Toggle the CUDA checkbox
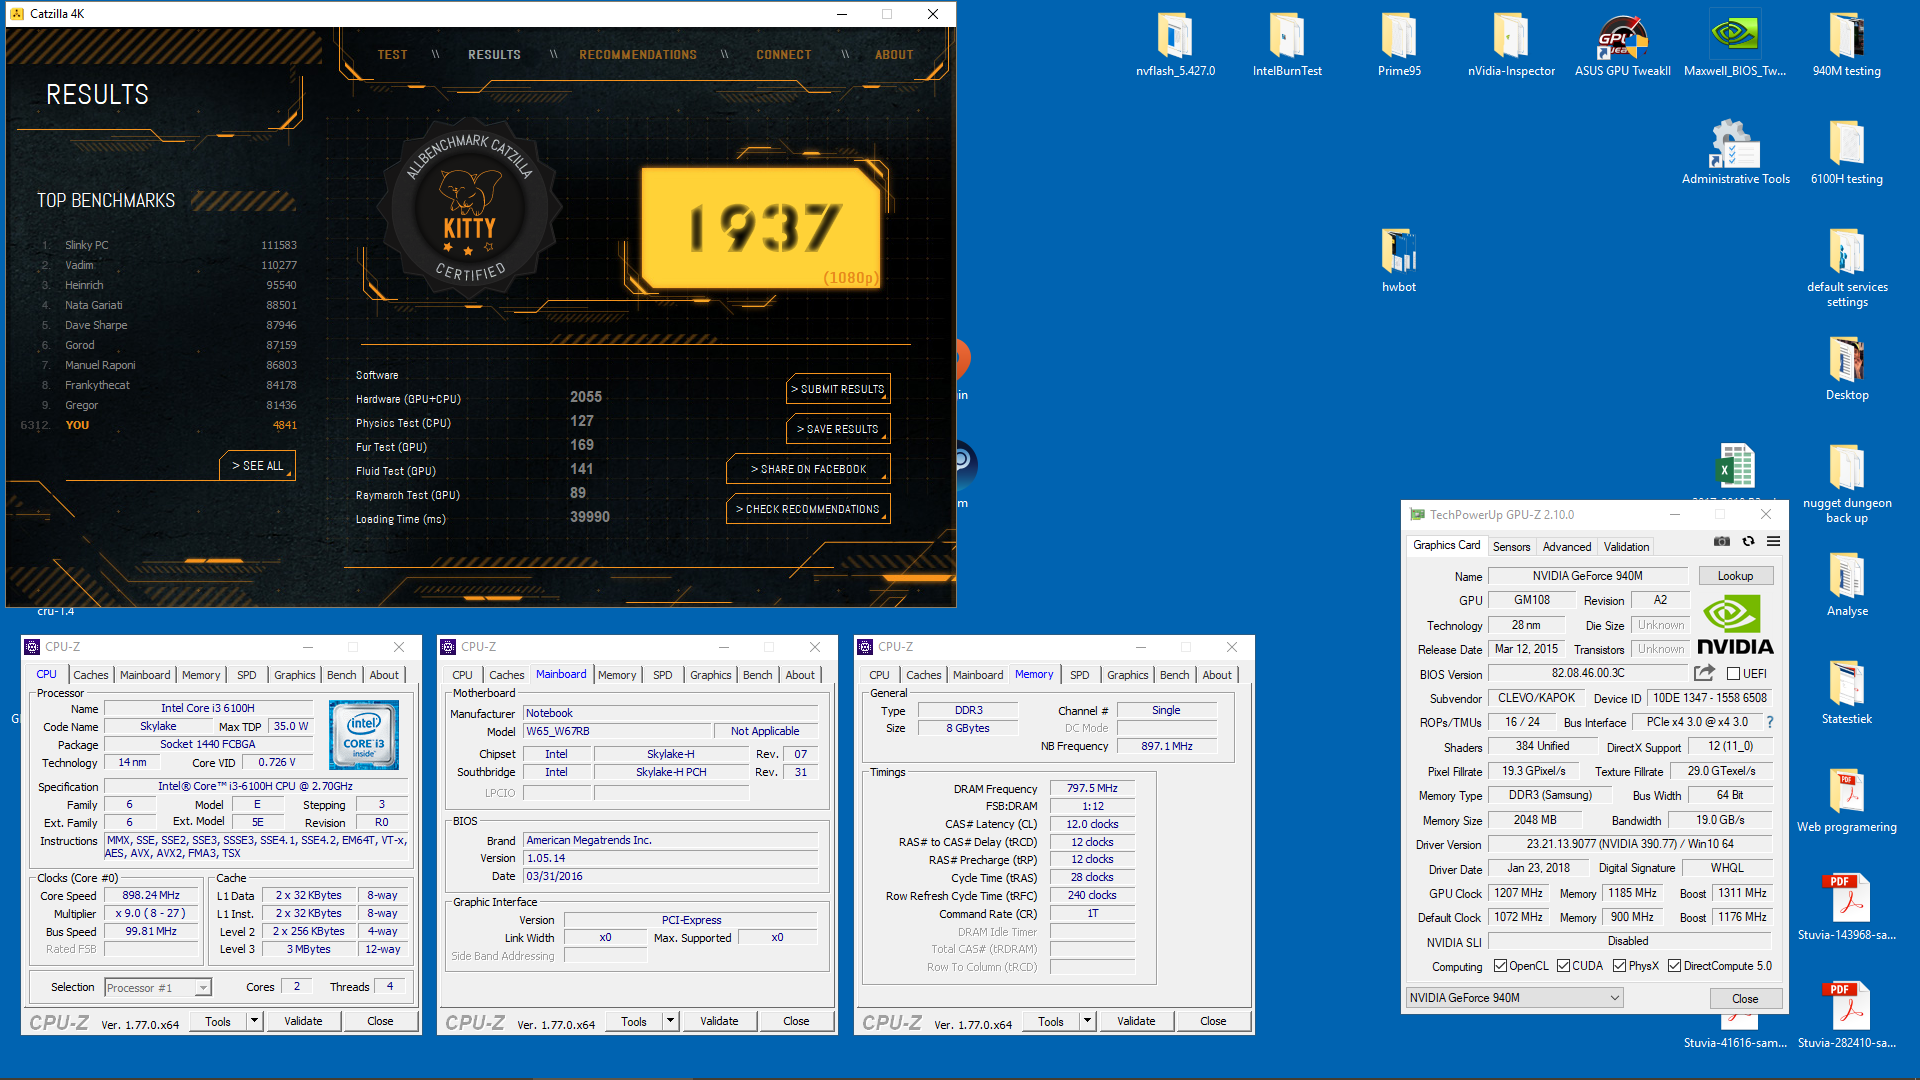 tap(1563, 966)
